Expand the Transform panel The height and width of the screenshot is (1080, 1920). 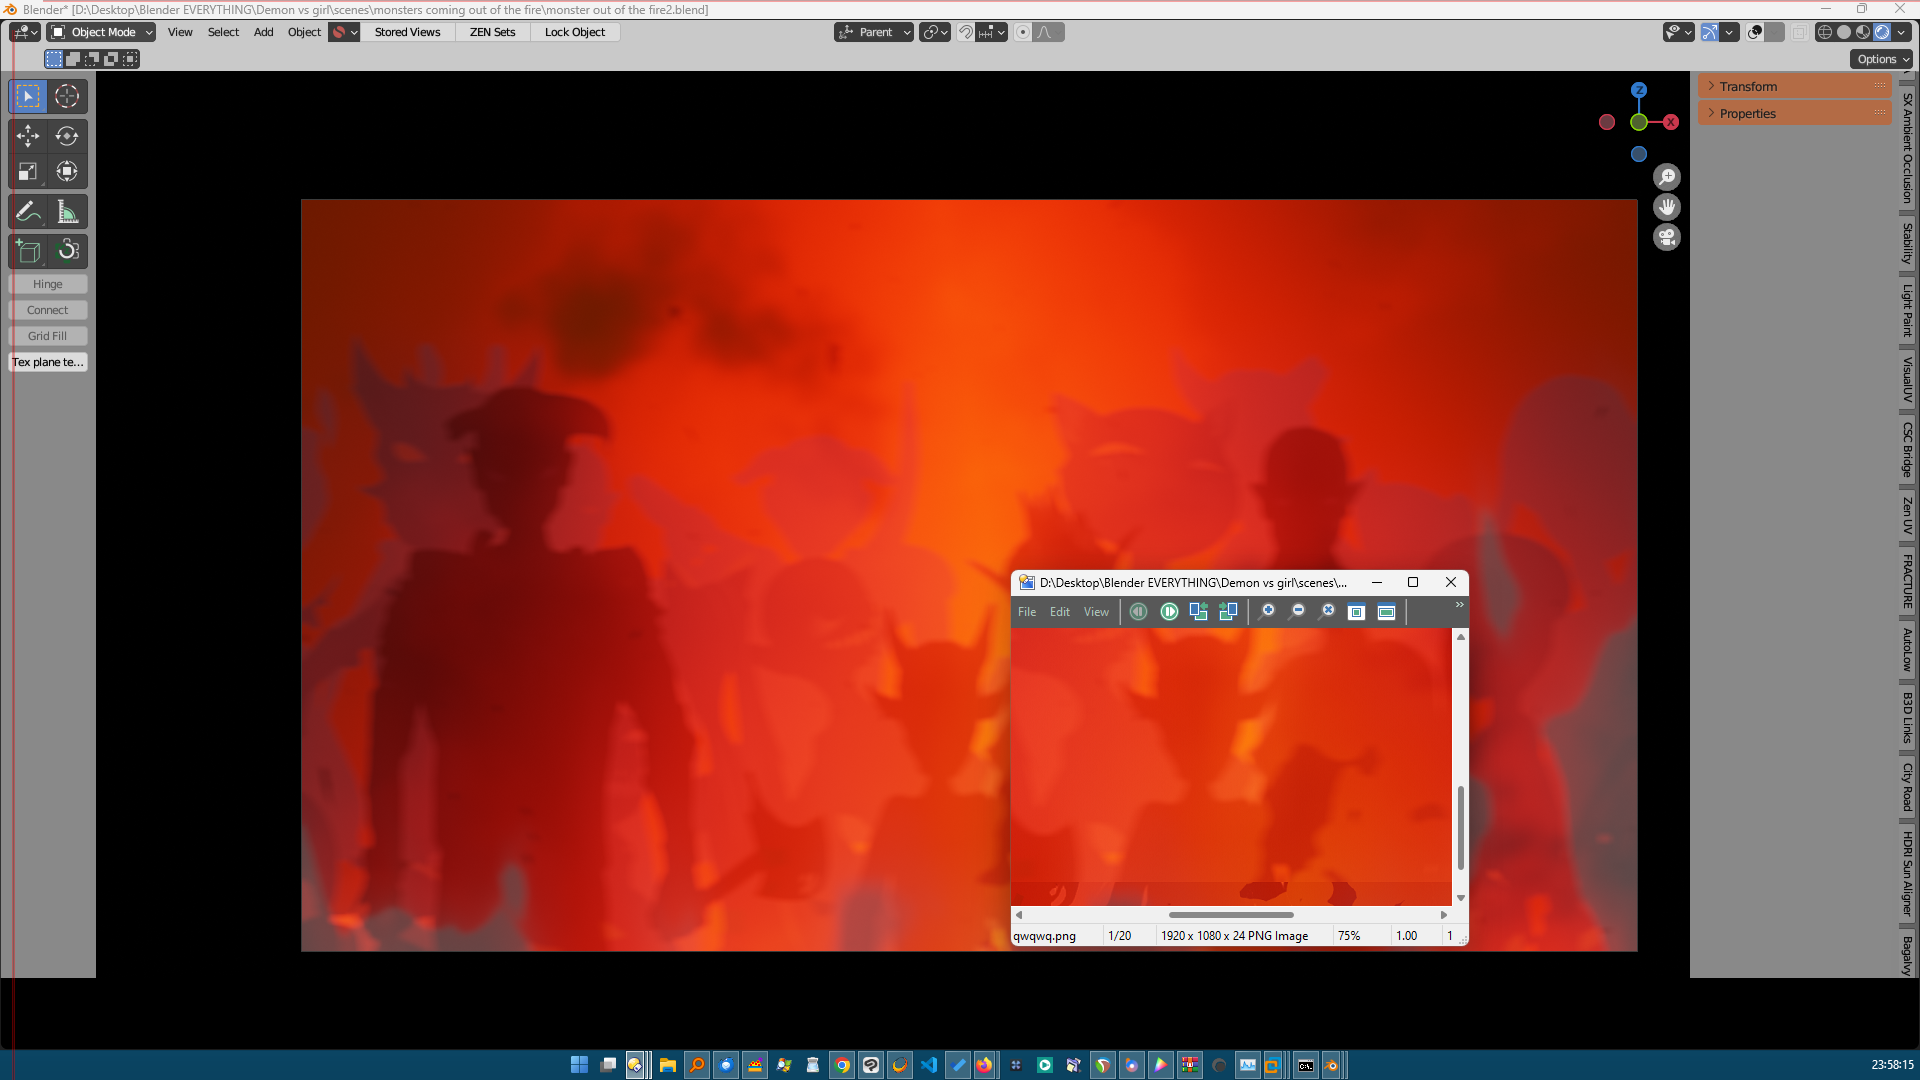point(1794,87)
